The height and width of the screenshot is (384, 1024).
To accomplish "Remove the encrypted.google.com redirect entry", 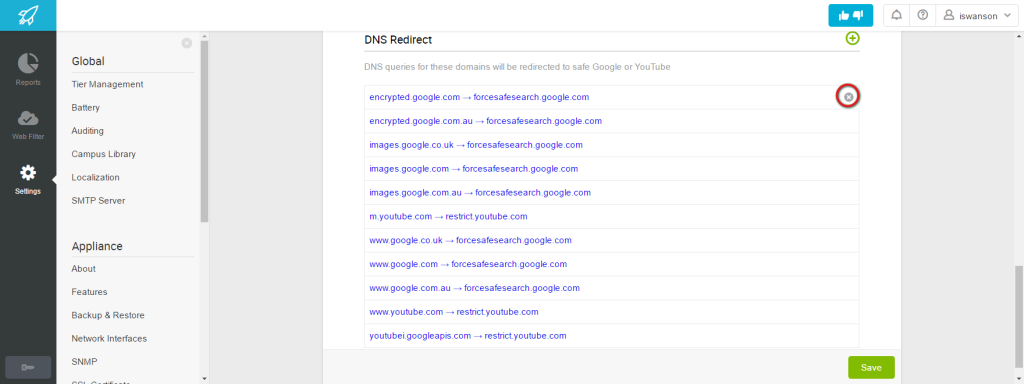I will (x=848, y=97).
